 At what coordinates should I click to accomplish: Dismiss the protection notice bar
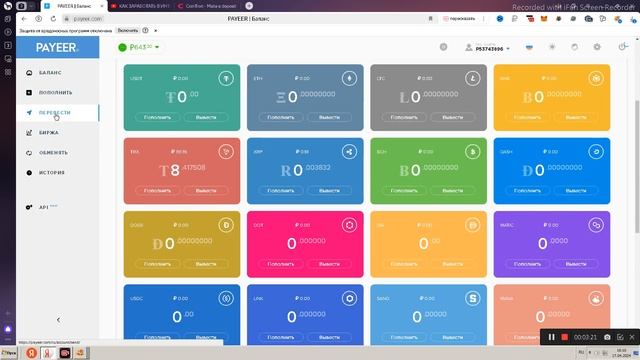(x=156, y=31)
